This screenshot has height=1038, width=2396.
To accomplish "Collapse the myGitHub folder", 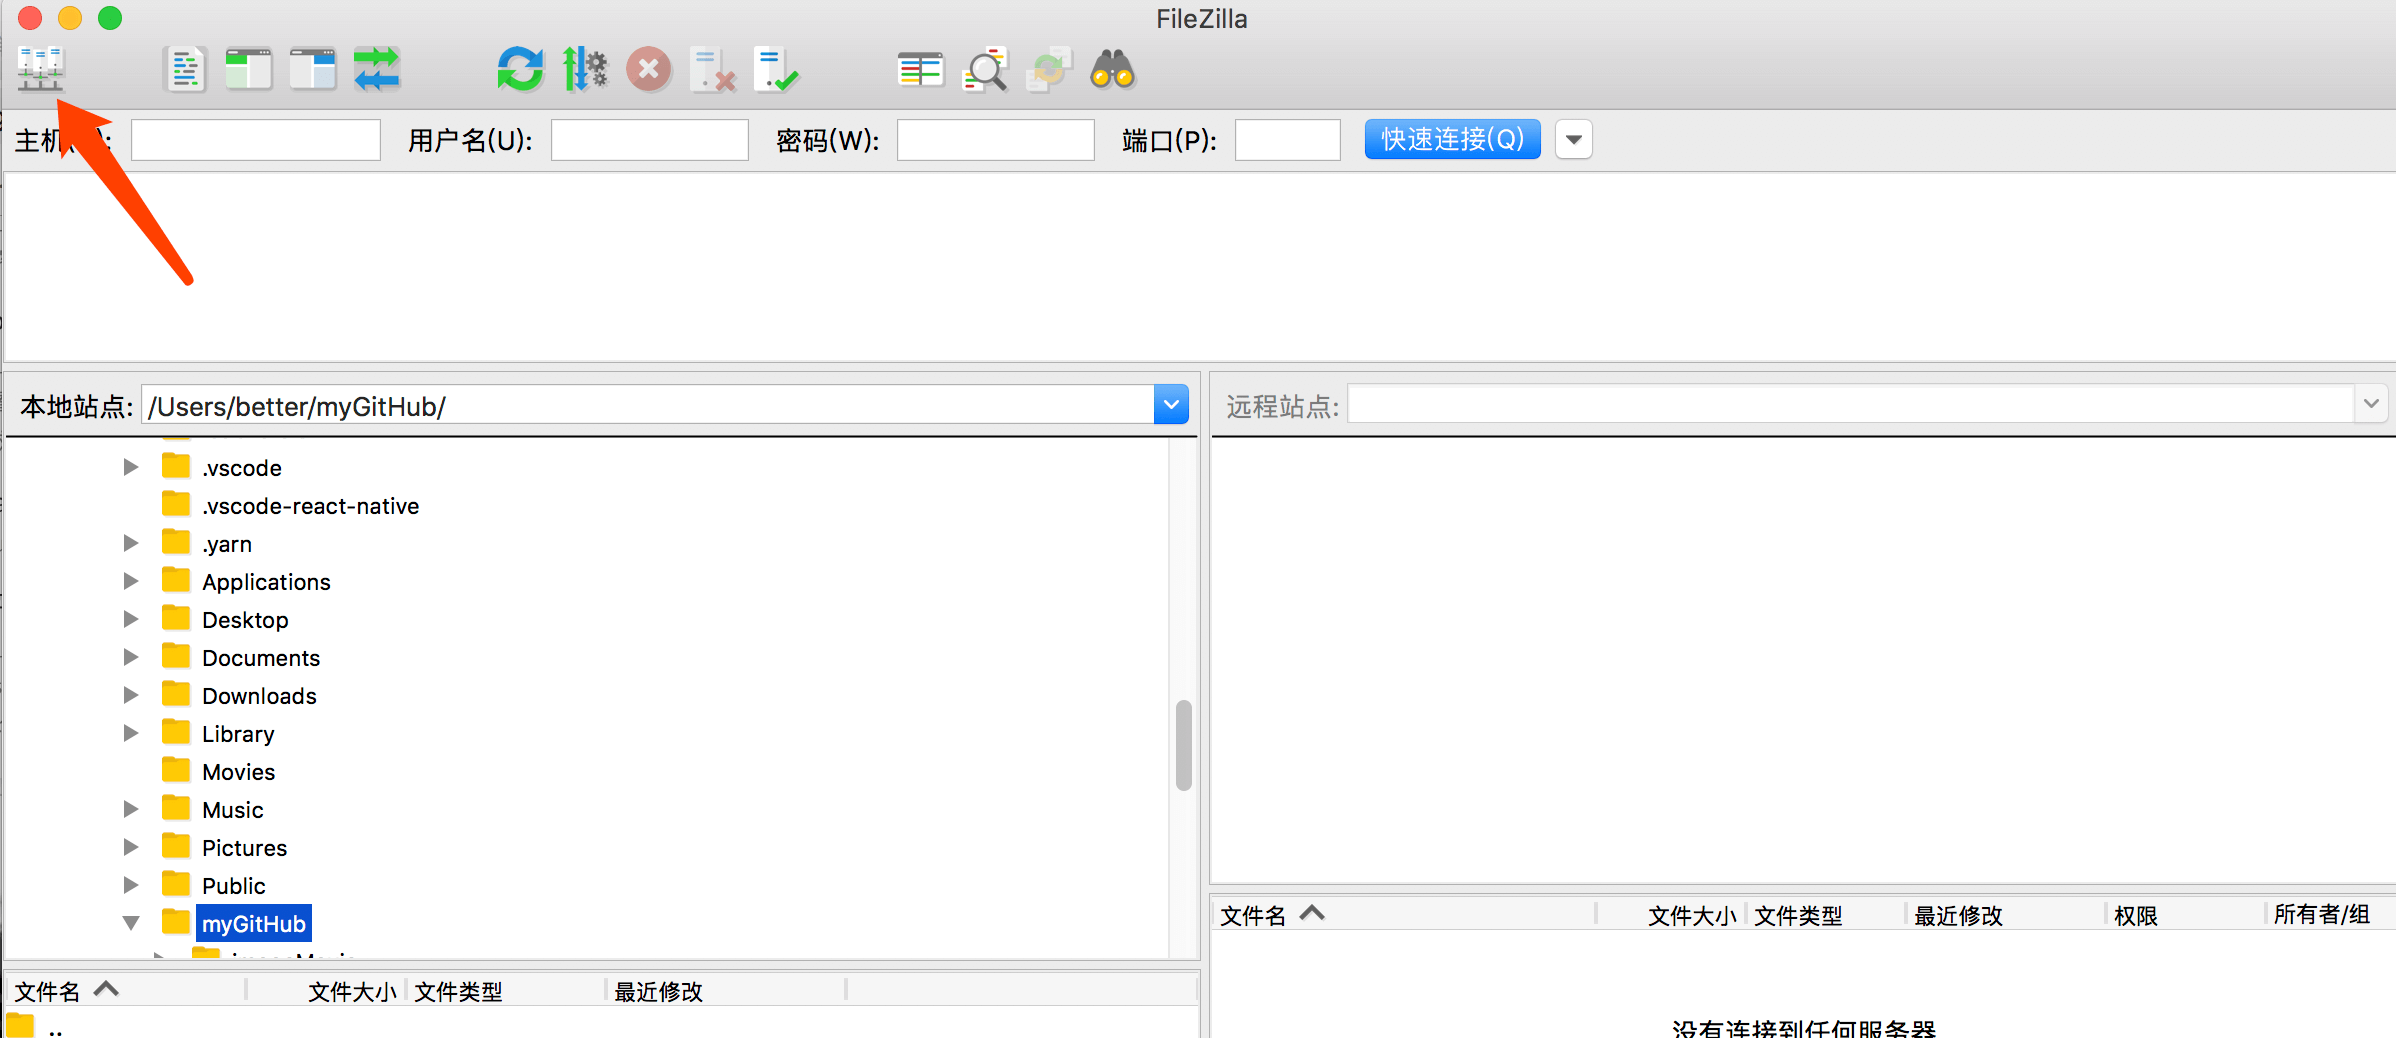I will 130,923.
